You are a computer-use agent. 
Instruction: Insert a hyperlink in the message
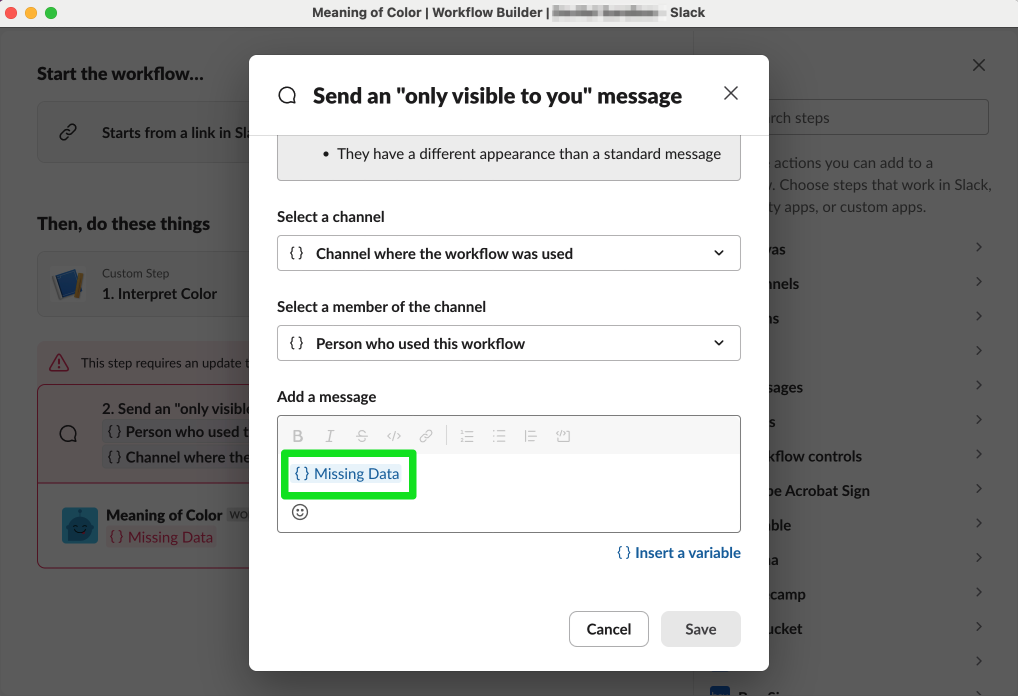click(425, 435)
